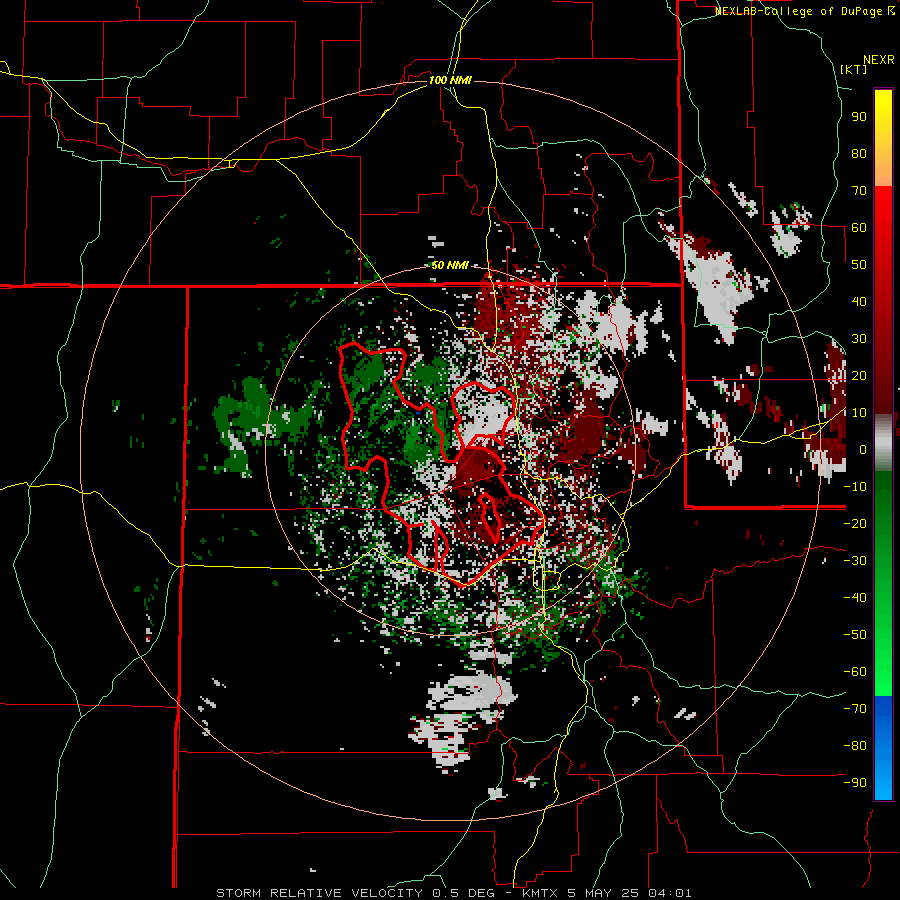This screenshot has width=900, height=900.
Task: Select the 20 value on velocity scale
Action: (x=859, y=376)
